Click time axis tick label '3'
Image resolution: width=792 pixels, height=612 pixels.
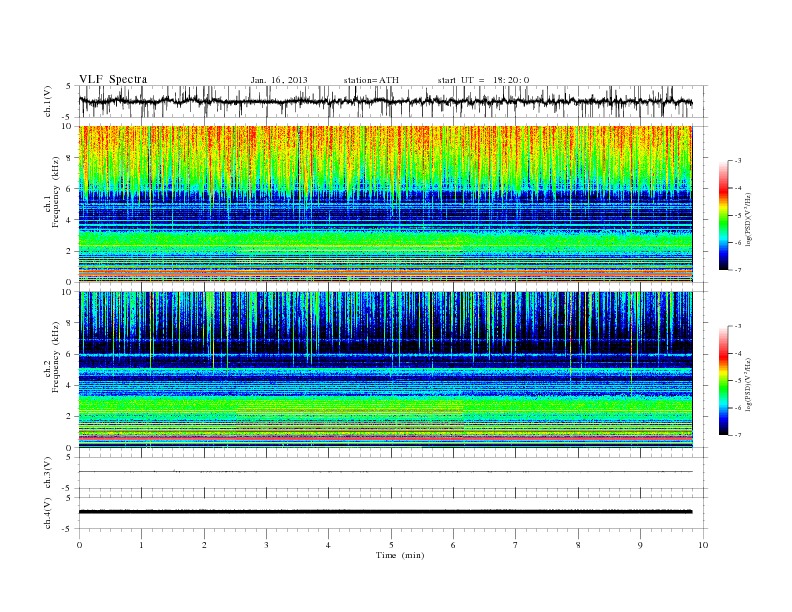266,545
